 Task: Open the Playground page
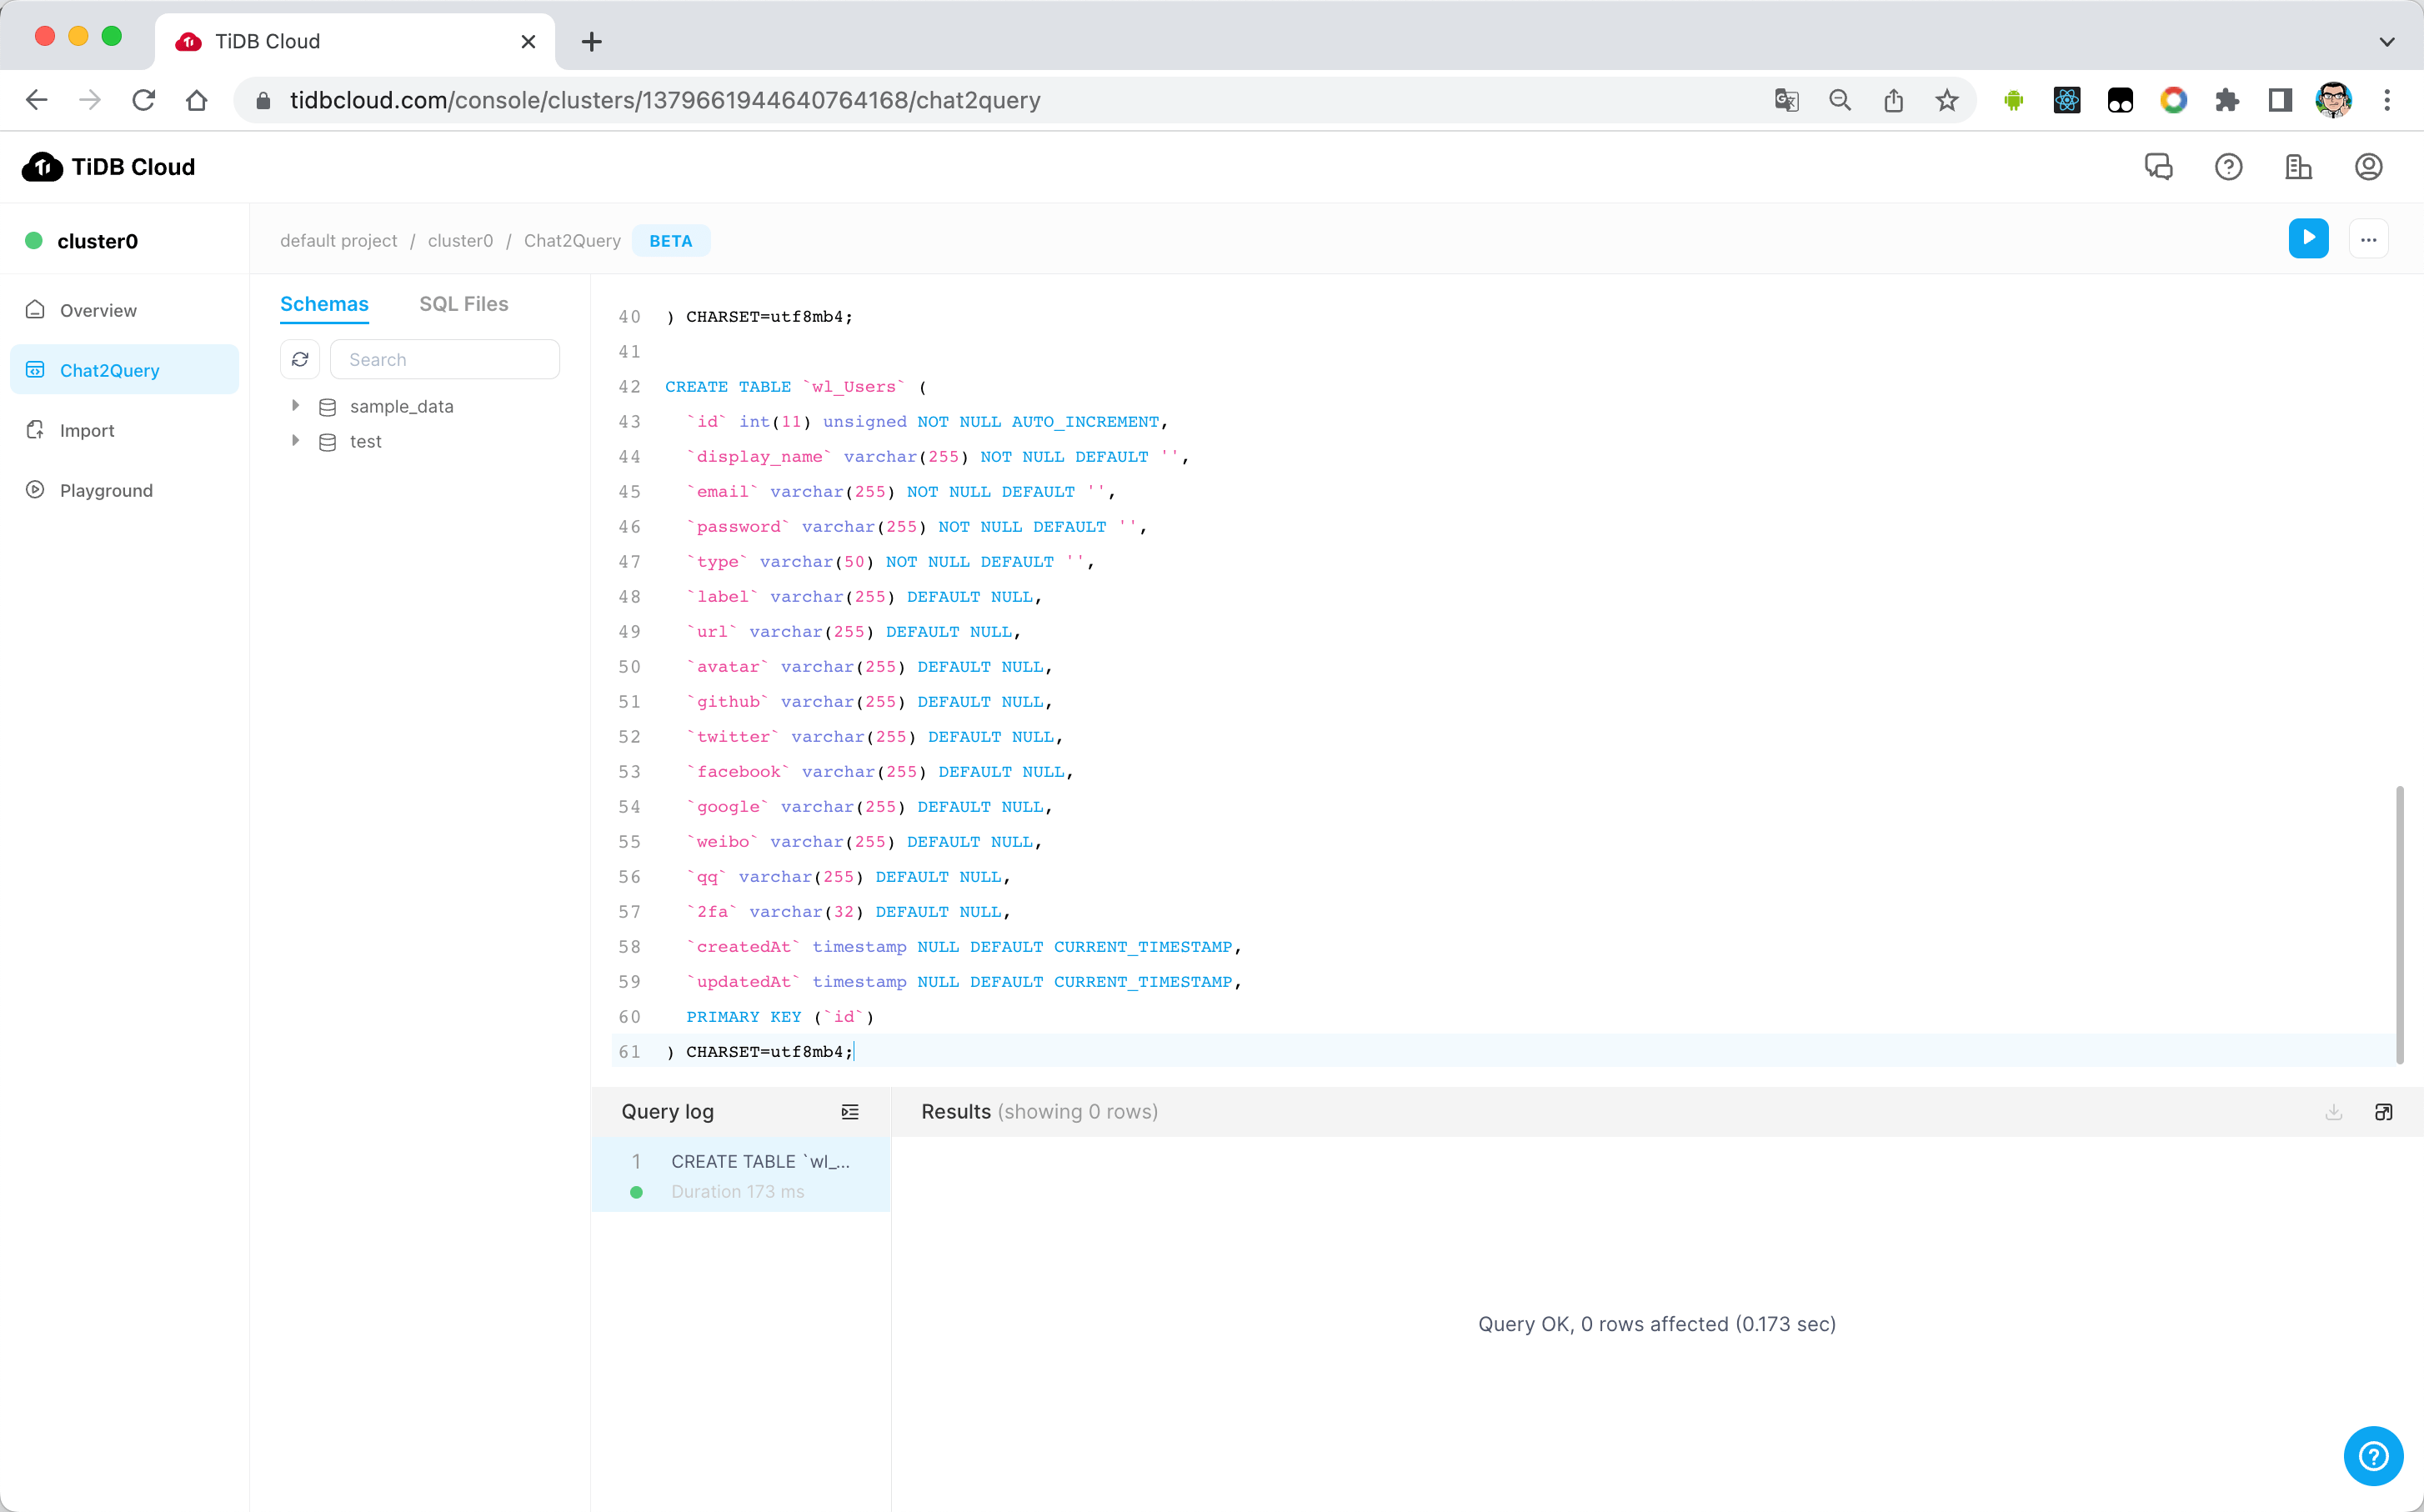click(x=106, y=490)
